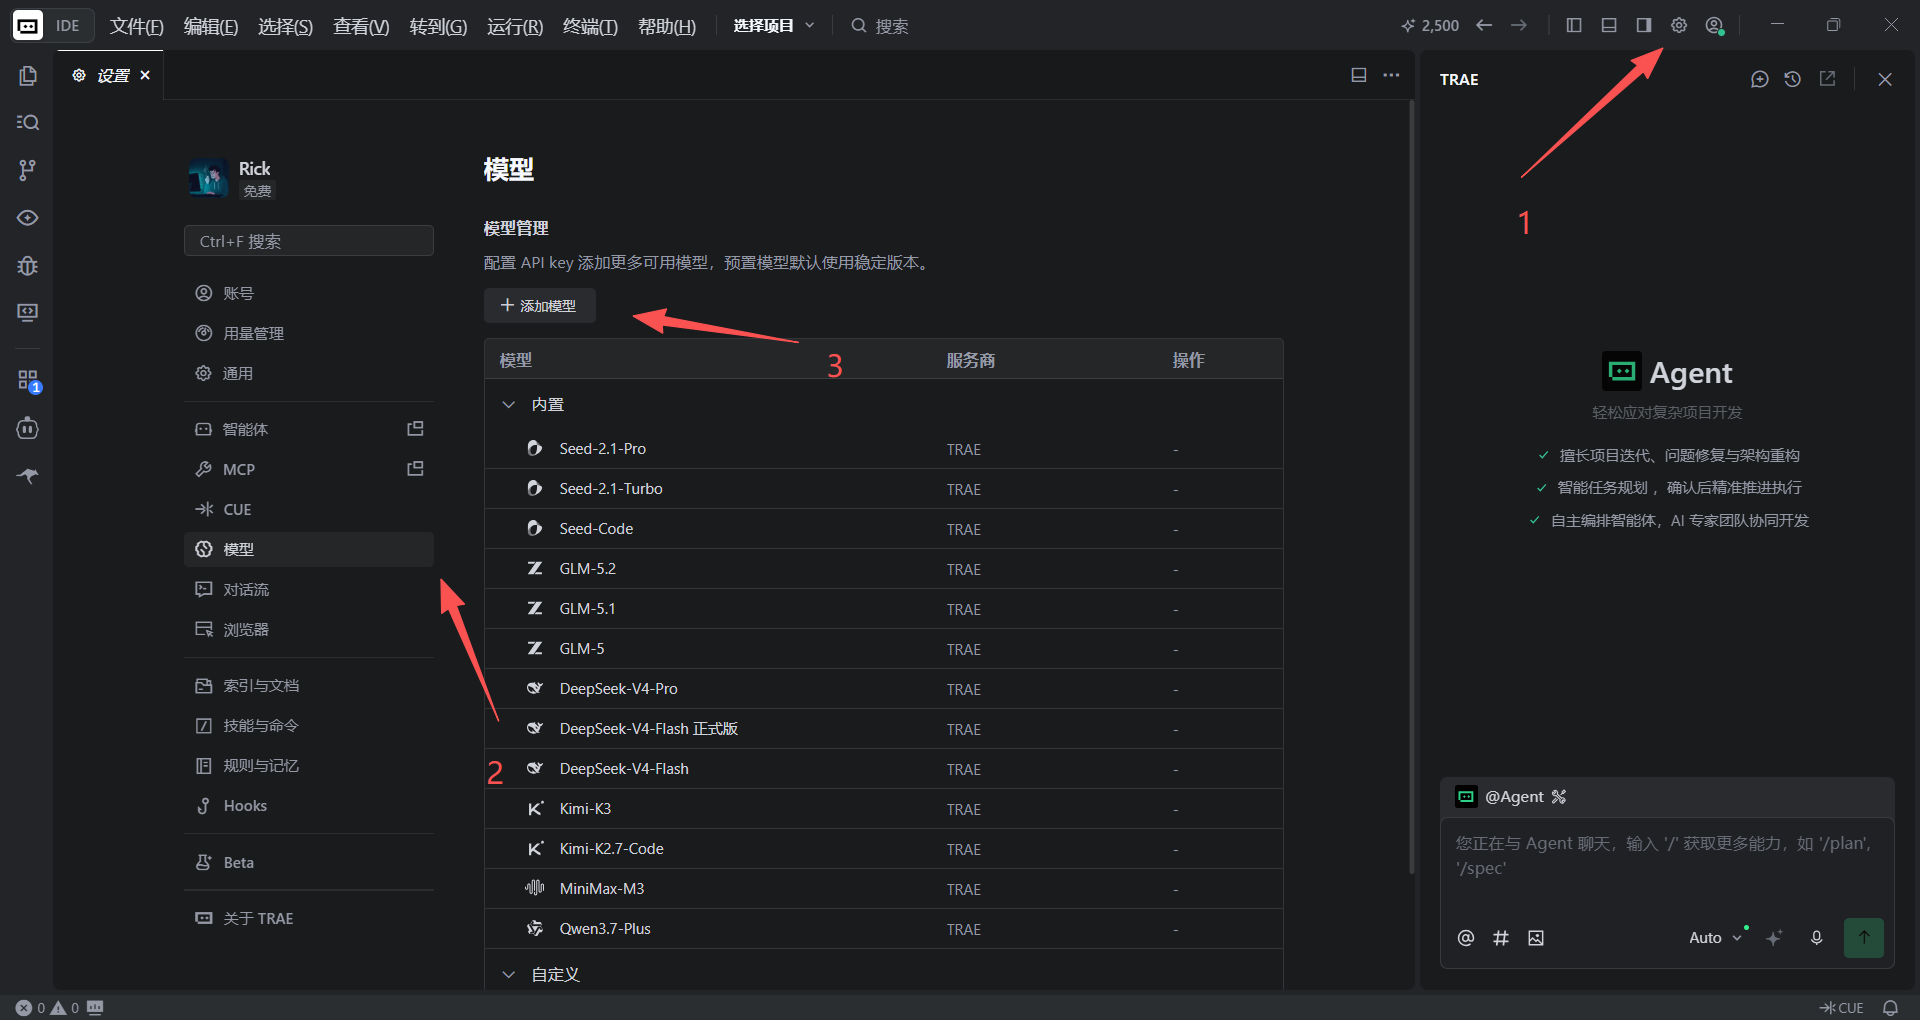Click the warnings count in status bar
This screenshot has height=1020, width=1920.
pyautogui.click(x=65, y=1008)
